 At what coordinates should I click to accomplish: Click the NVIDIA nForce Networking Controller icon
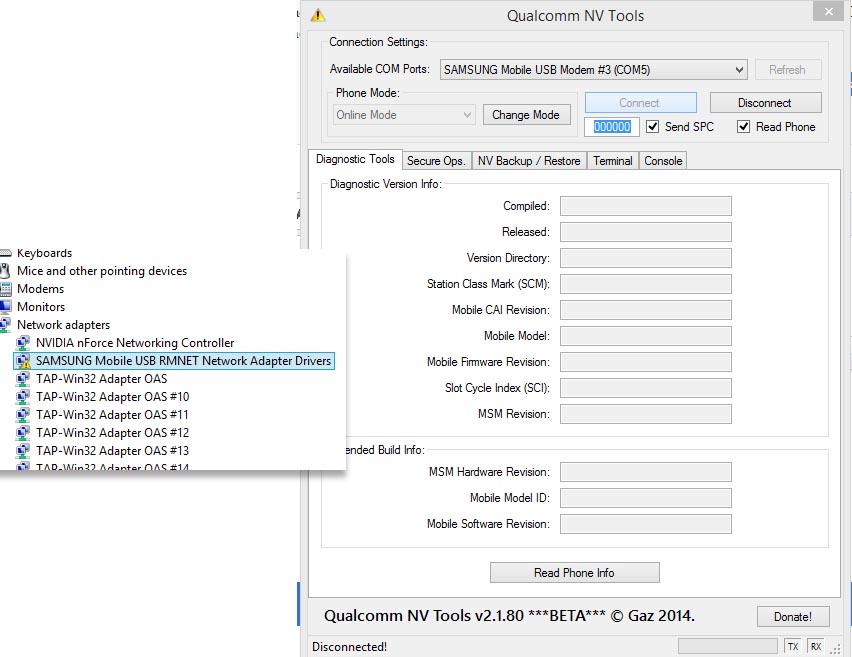point(23,342)
